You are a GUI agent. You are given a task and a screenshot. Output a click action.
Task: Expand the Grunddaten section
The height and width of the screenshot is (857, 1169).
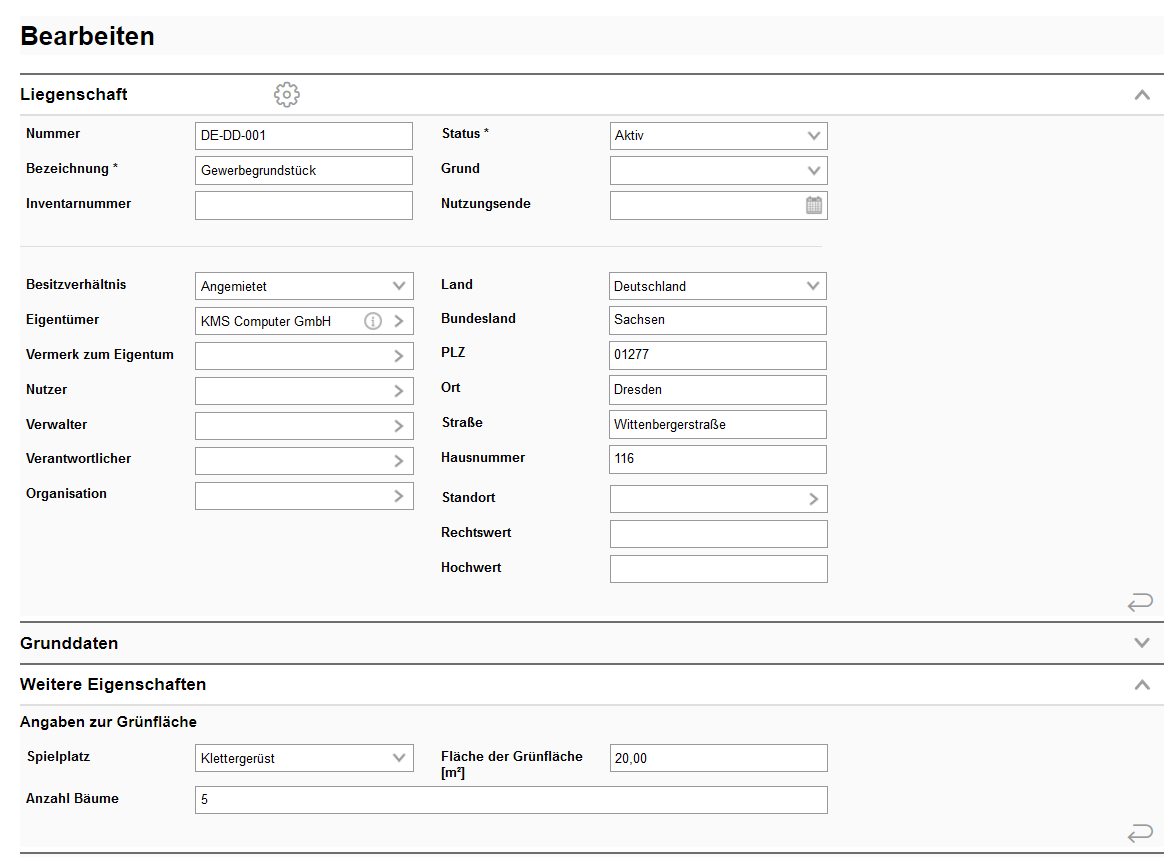(x=1142, y=643)
